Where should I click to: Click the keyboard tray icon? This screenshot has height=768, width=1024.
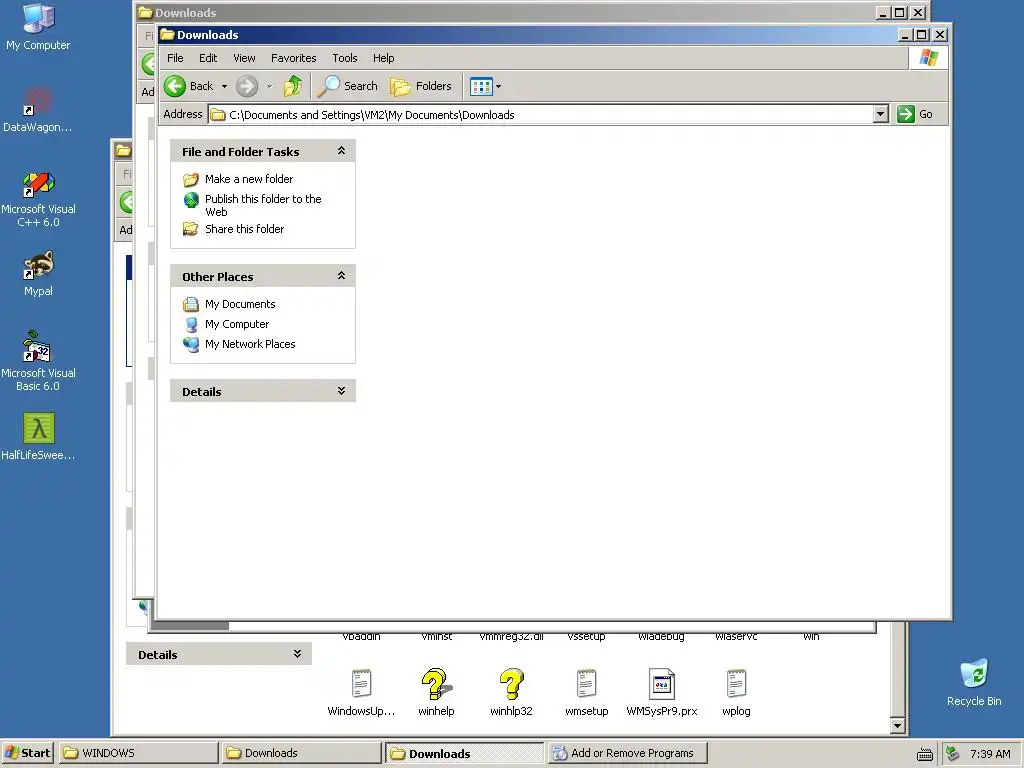[925, 754]
